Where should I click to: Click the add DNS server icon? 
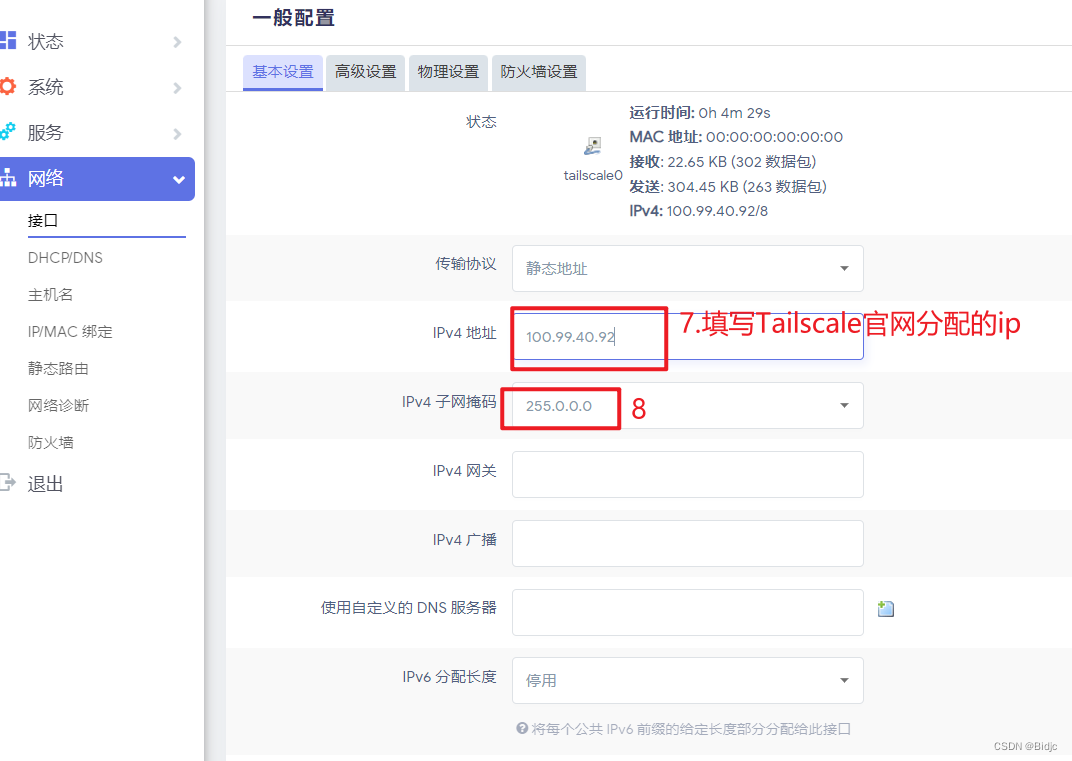[x=885, y=608]
